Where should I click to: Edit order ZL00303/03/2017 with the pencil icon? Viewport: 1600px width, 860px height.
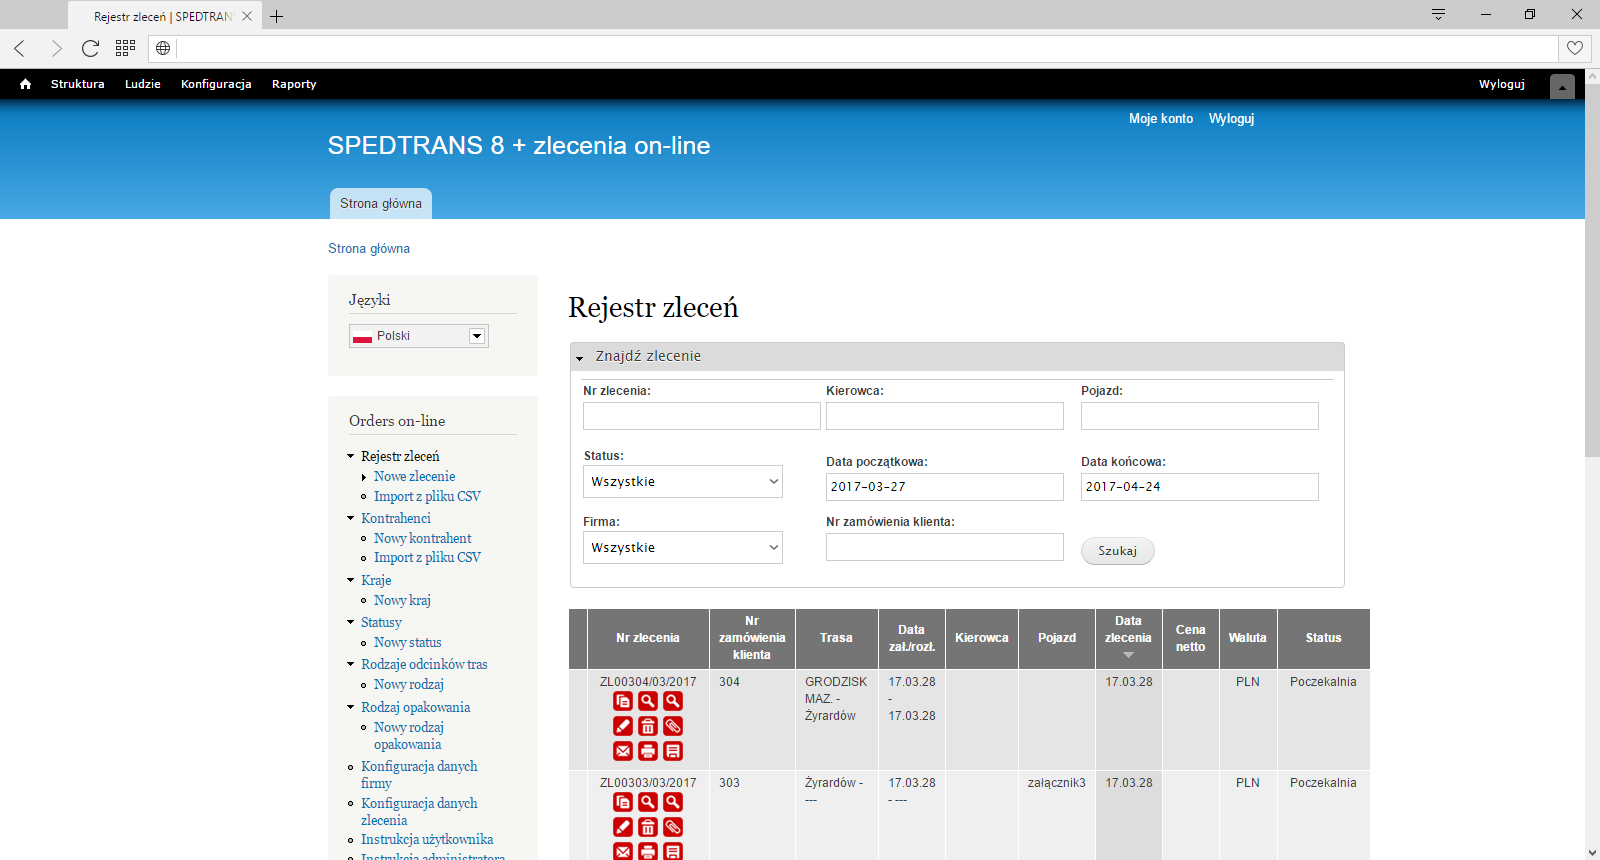coord(623,827)
